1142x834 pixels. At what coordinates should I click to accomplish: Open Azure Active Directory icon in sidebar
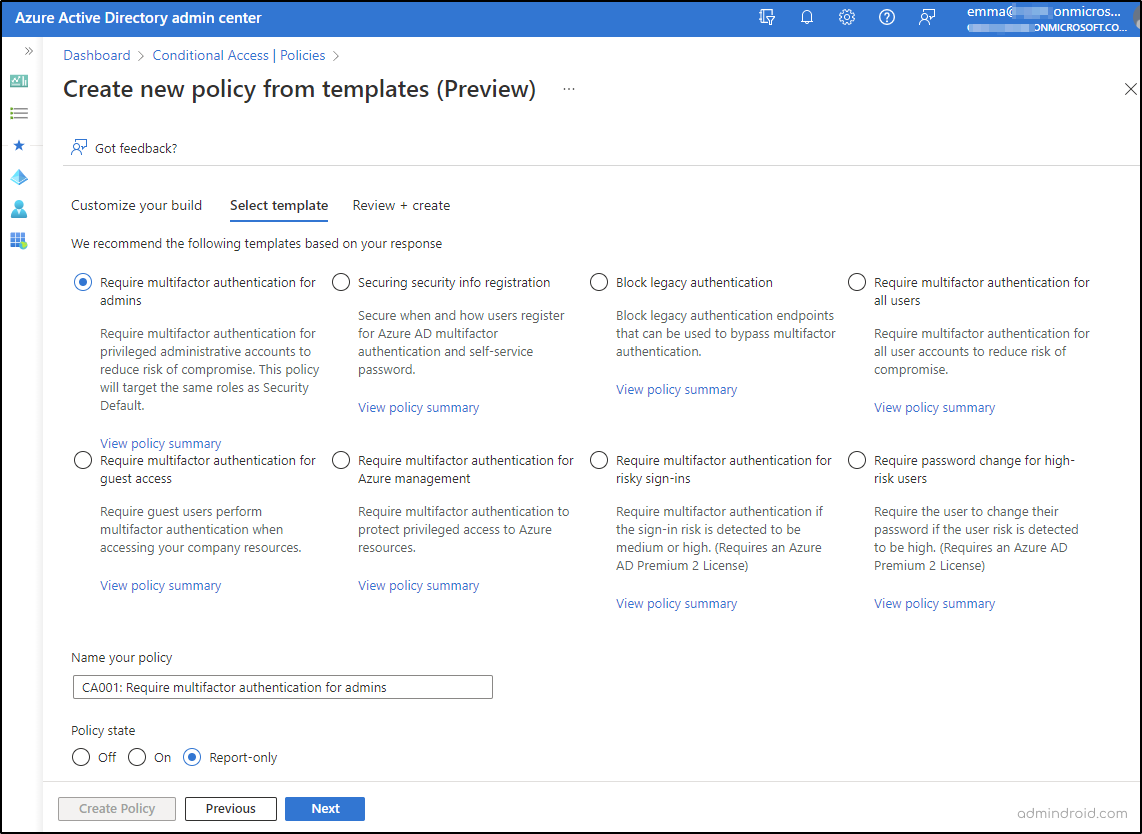19,177
